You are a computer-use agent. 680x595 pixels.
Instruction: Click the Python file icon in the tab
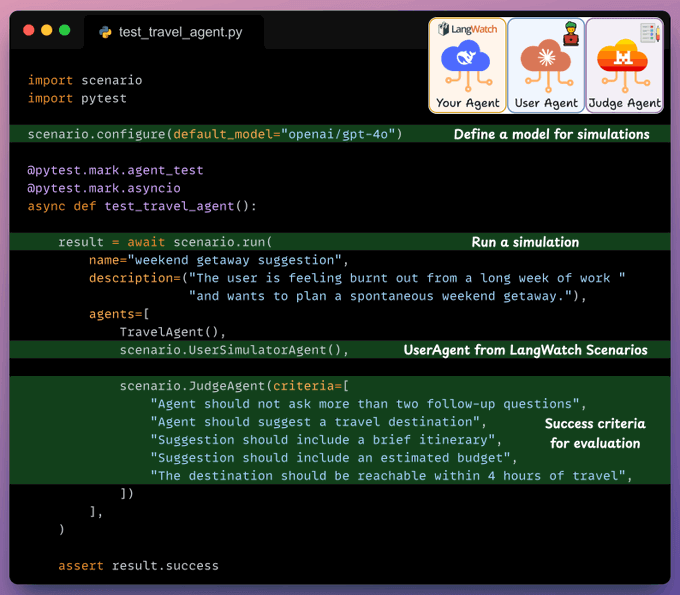105,32
